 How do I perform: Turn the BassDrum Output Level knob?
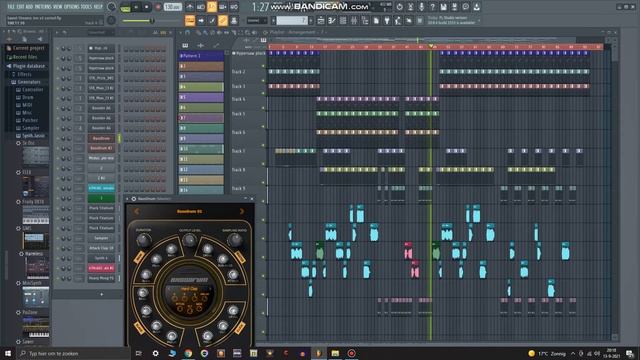tap(189, 240)
